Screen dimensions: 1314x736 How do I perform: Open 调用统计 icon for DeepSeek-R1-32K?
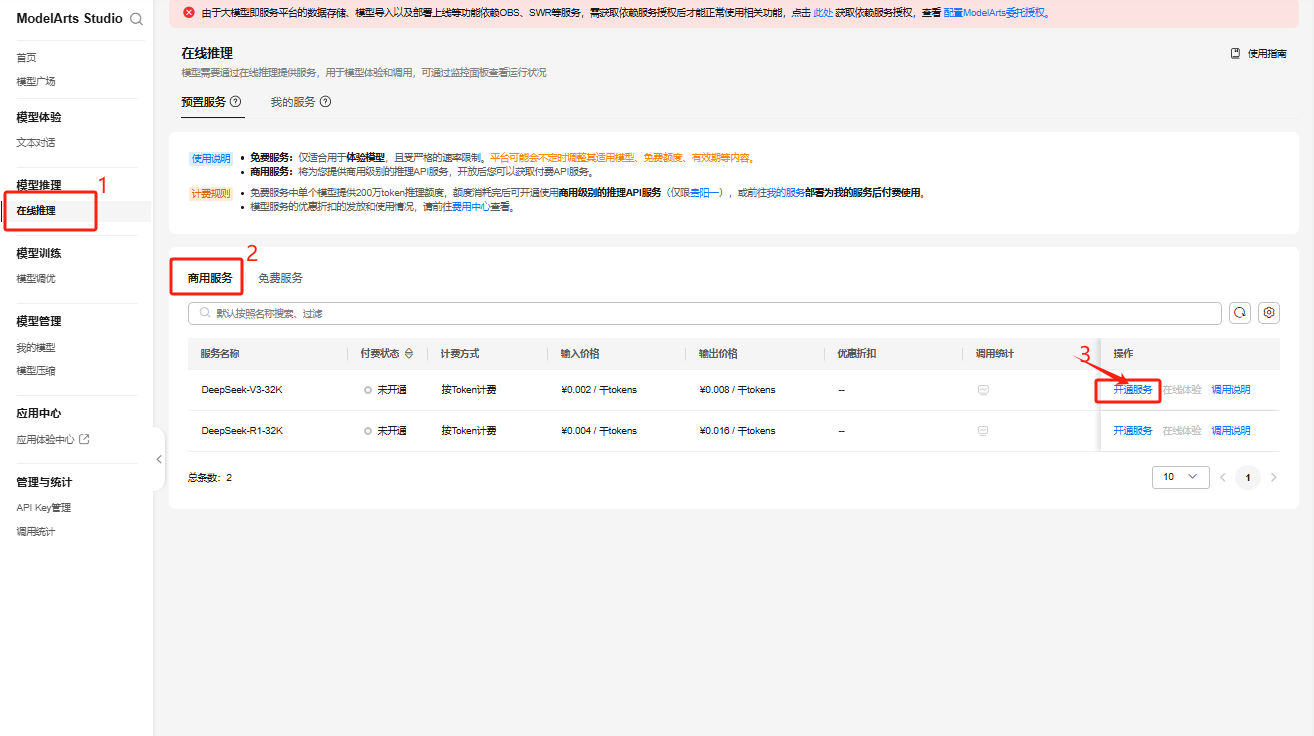pyautogui.click(x=982, y=431)
